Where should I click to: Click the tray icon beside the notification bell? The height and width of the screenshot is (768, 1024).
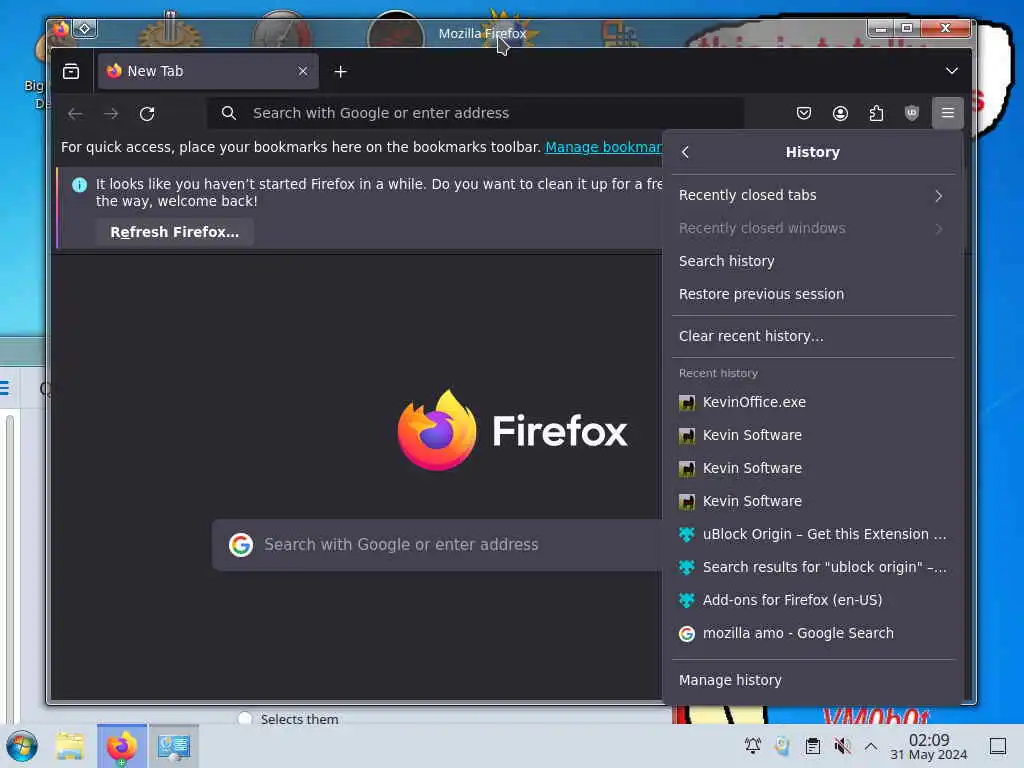[782, 746]
